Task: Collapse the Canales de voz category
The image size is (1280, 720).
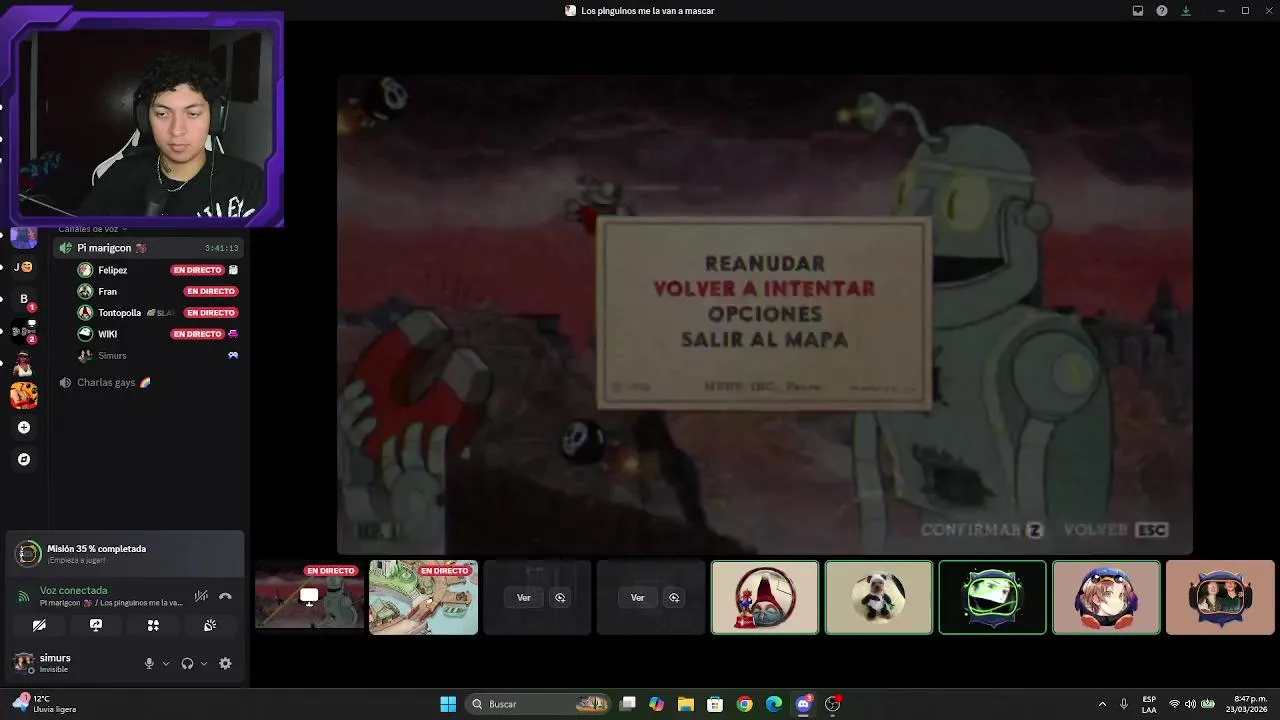Action: pyautogui.click(x=92, y=229)
